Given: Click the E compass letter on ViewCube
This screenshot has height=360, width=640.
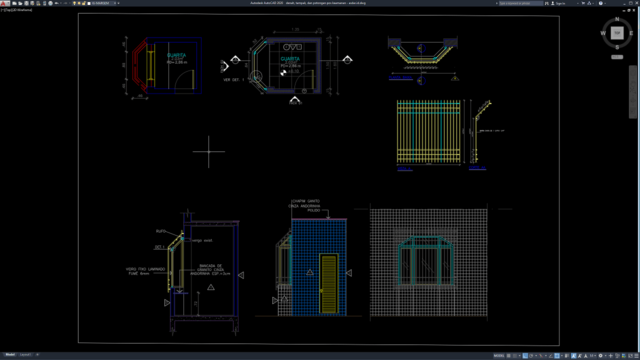Looking at the screenshot, I should 631,33.
